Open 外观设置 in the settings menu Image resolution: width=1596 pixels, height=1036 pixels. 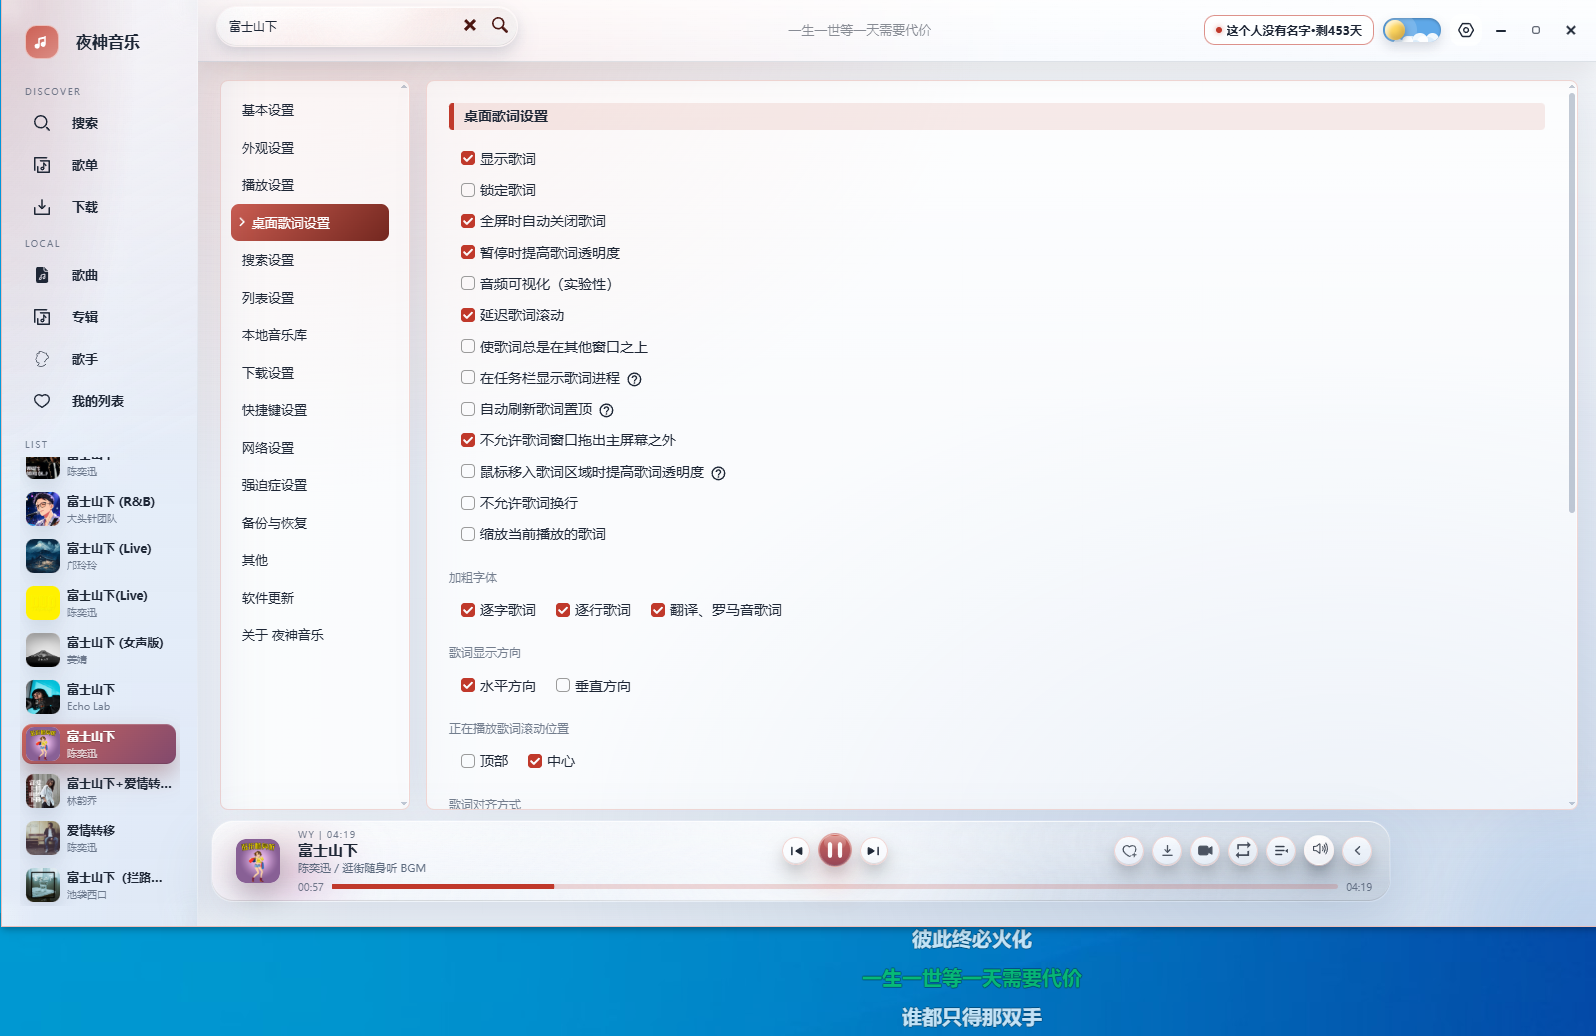pos(268,148)
